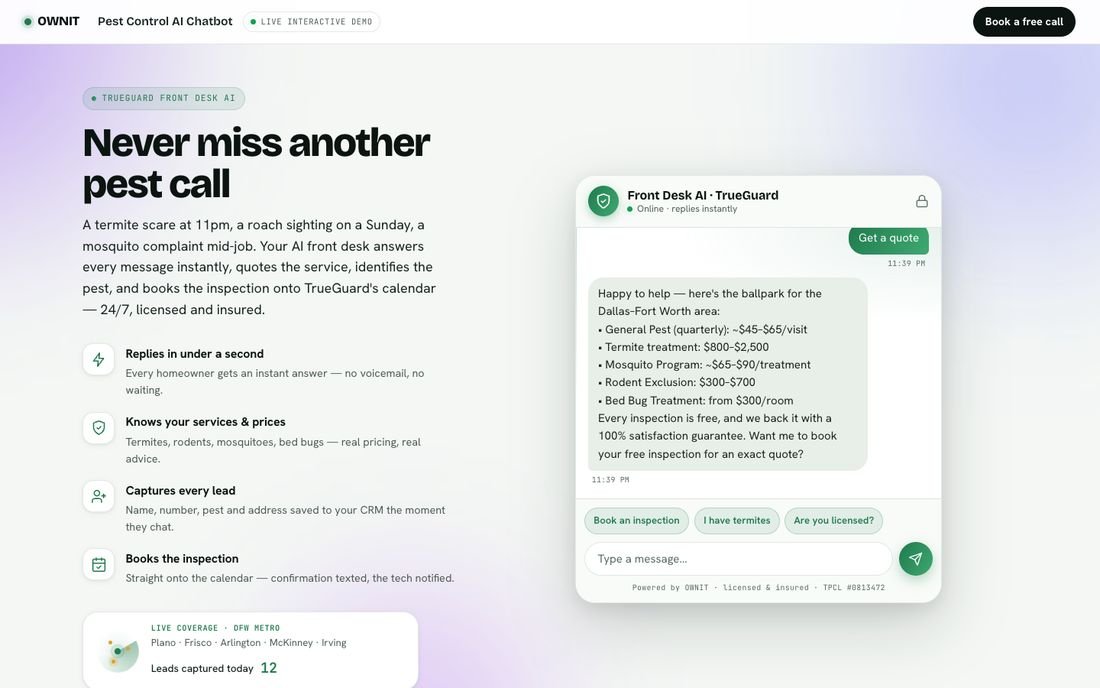Click the shield-check icon beside Knows your services
The width and height of the screenshot is (1100, 688).
coord(98,428)
